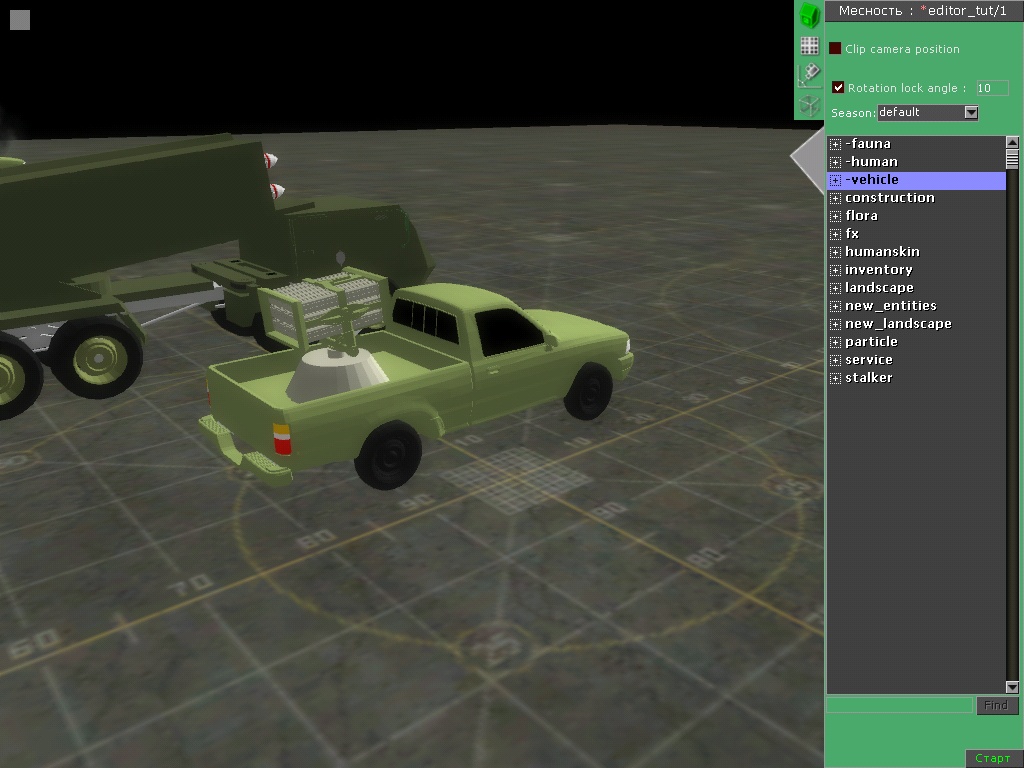This screenshot has height=768, width=1024.
Task: Expand the particle tree node
Action: click(835, 342)
